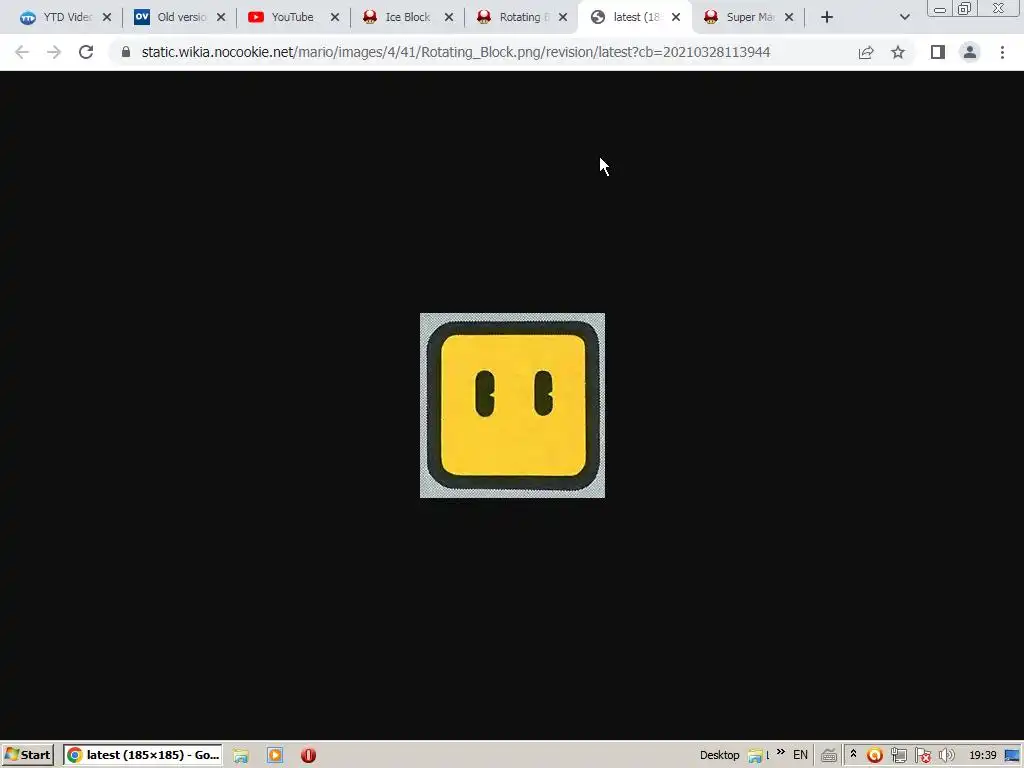
Task: Open the volume speaker icon
Action: tap(946, 756)
